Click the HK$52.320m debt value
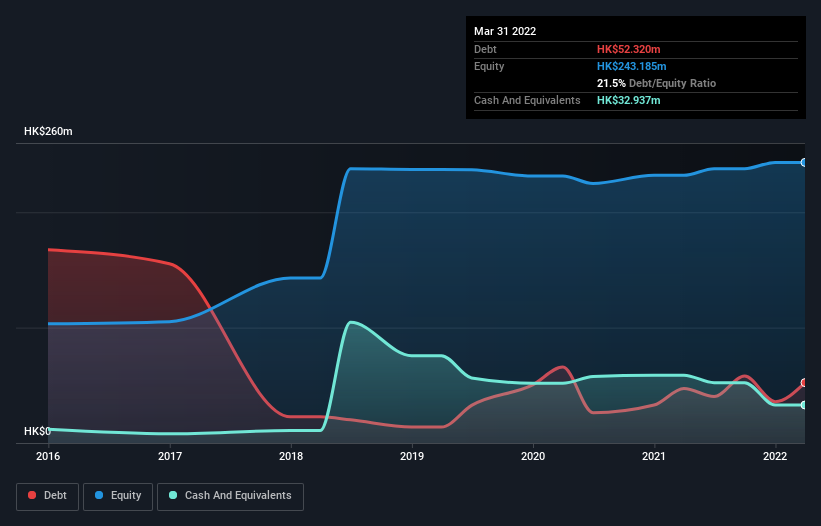 pyautogui.click(x=628, y=49)
